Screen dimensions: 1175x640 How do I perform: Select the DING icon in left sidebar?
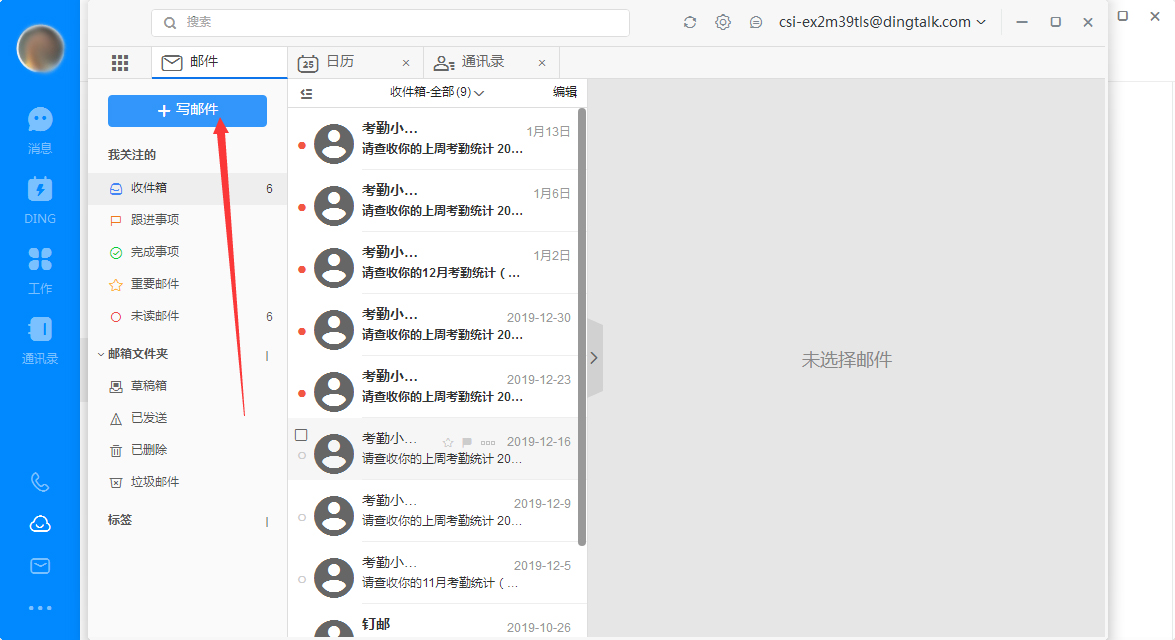(40, 190)
